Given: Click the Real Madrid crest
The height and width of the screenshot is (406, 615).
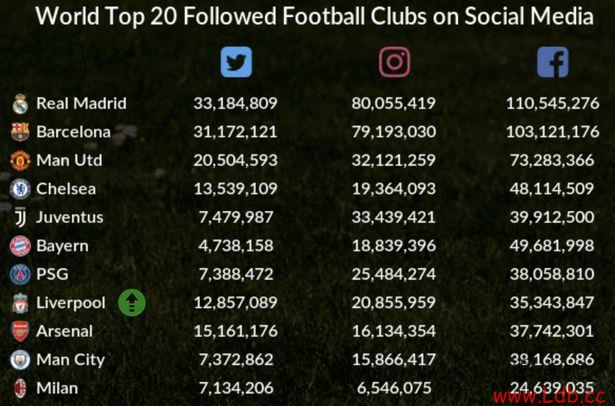Looking at the screenshot, I should click(20, 104).
